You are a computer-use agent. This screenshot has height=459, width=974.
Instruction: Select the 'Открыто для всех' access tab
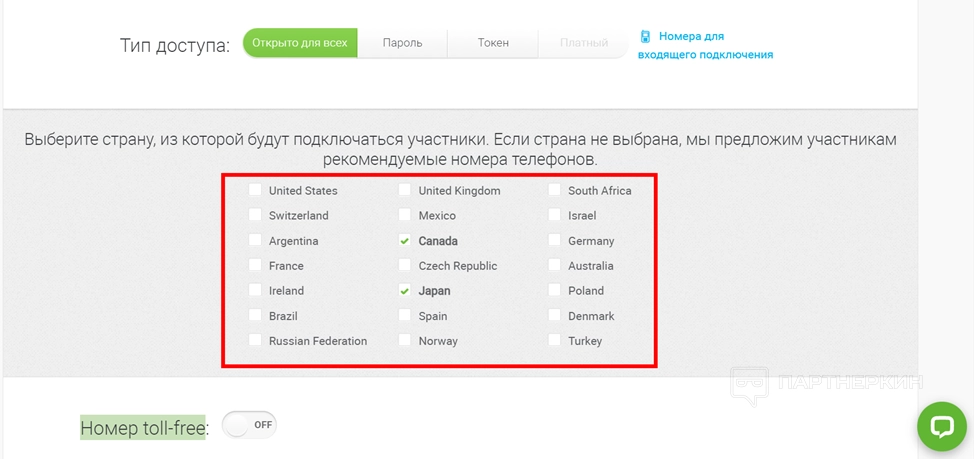click(300, 43)
